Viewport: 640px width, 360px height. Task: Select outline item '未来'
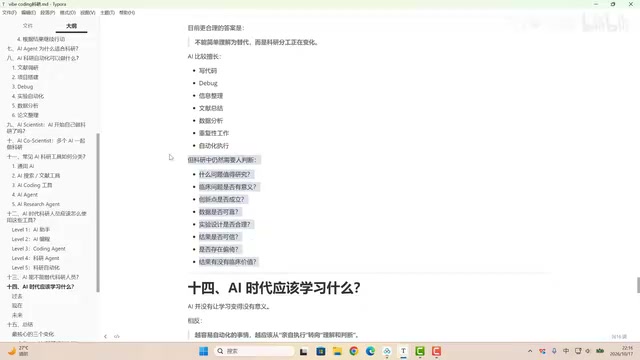tap(17, 315)
